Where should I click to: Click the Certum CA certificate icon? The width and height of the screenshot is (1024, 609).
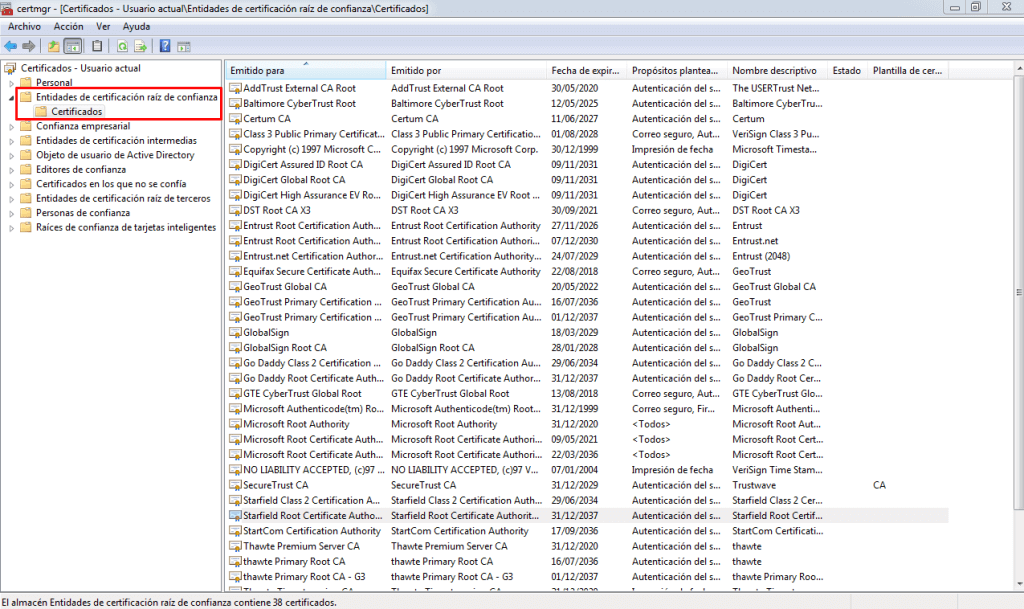(x=235, y=119)
